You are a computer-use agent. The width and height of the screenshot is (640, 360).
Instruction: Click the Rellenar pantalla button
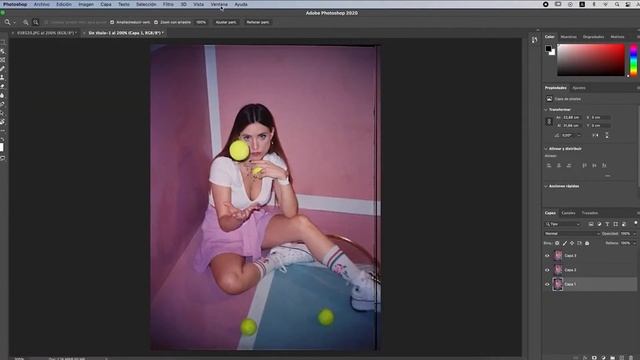pos(258,22)
